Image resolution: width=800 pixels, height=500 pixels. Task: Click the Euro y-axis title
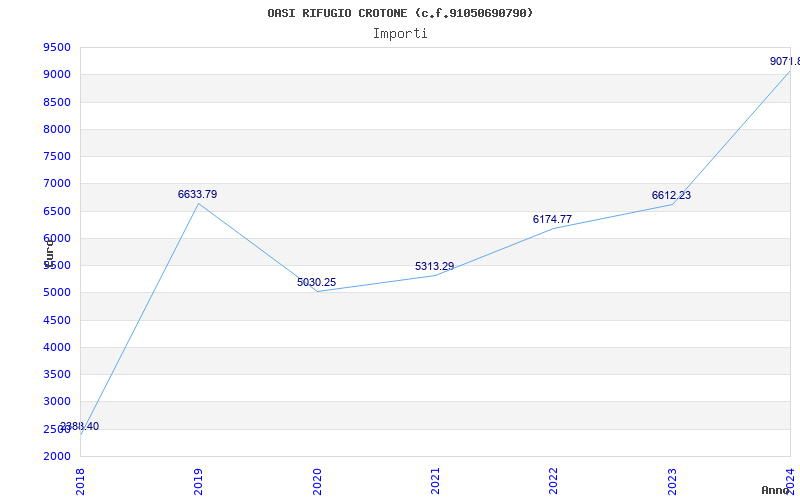(48, 252)
